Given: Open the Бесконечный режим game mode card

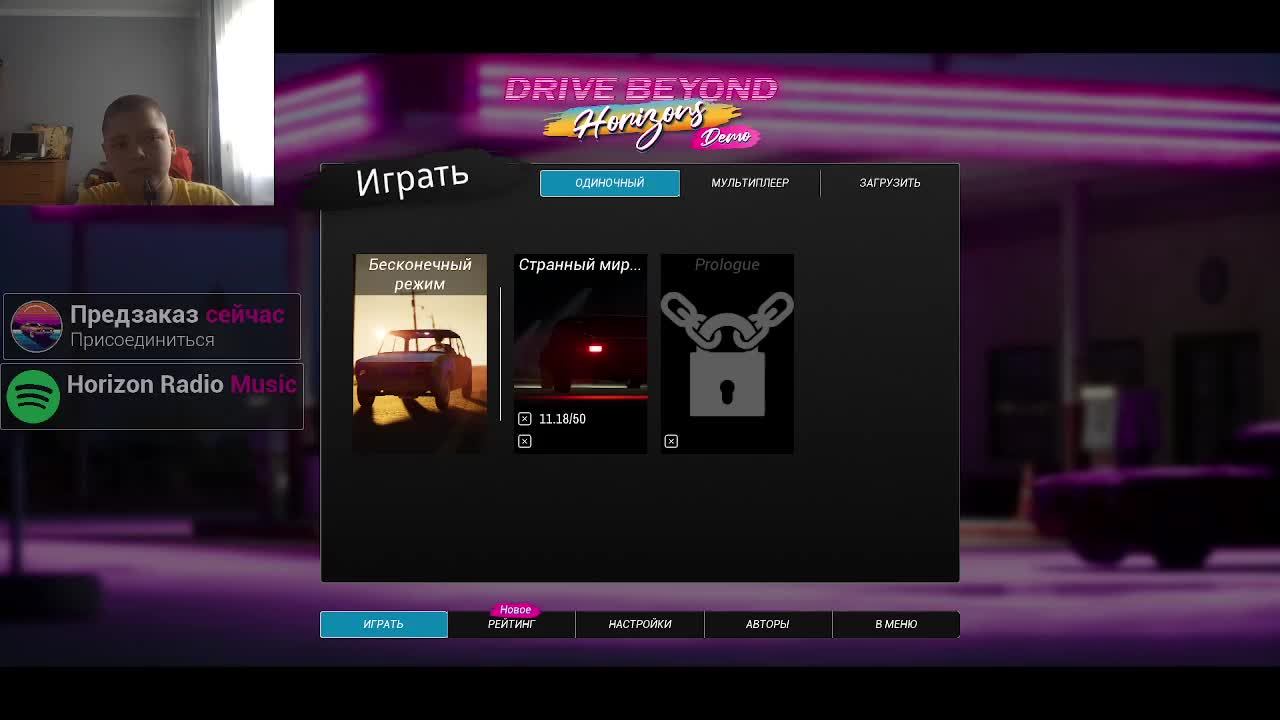Looking at the screenshot, I should tap(420, 354).
